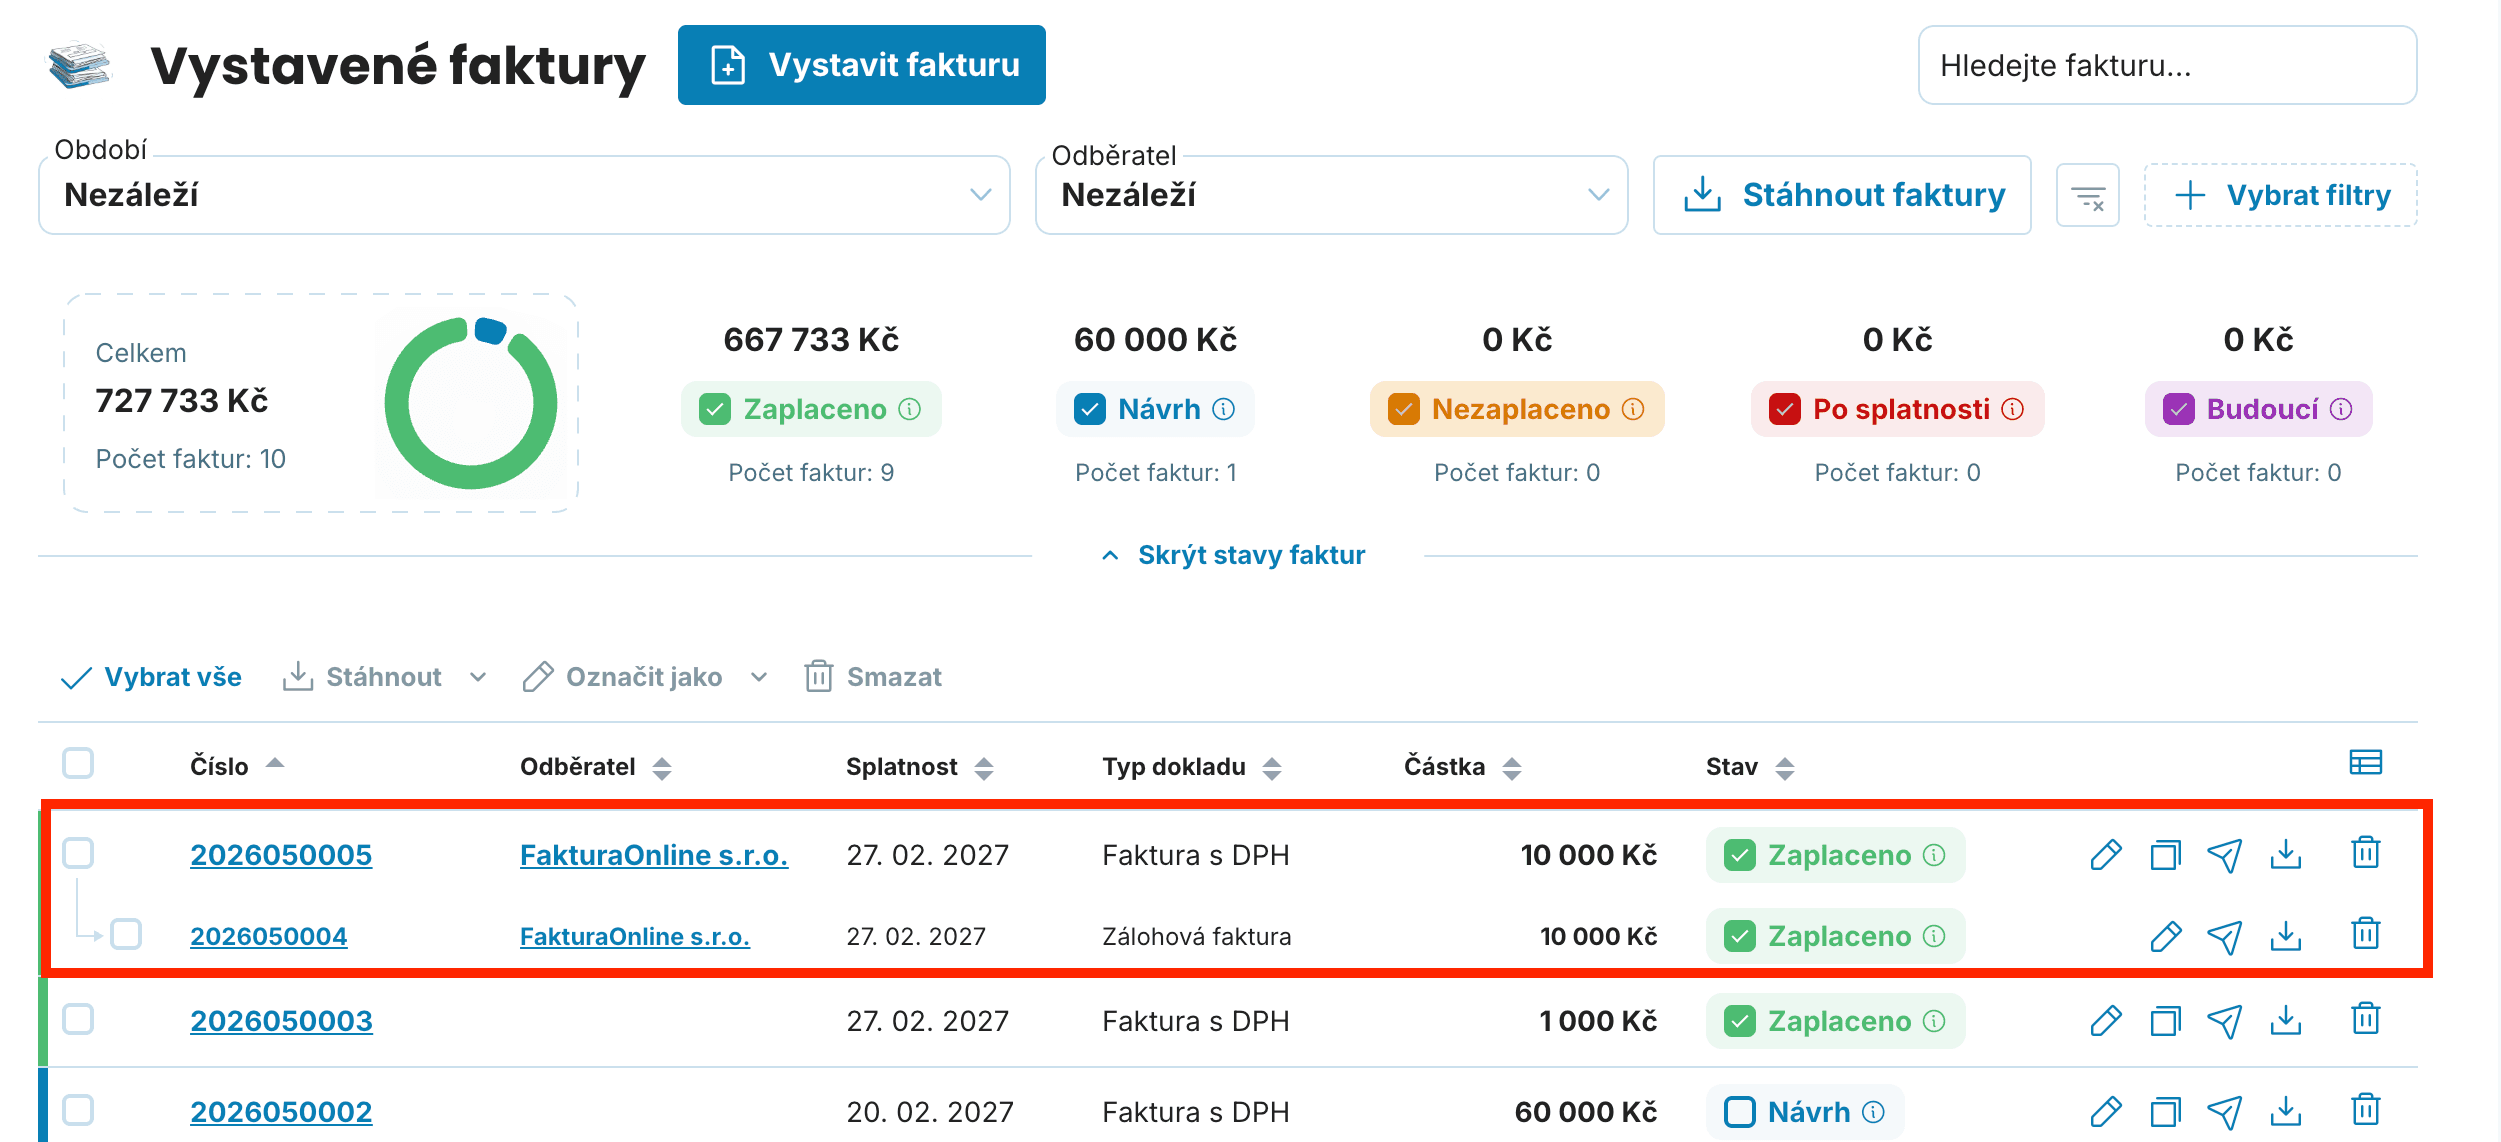Sort table by Splatnost column
Viewport: 2501px width, 1142px height.
coord(920,767)
